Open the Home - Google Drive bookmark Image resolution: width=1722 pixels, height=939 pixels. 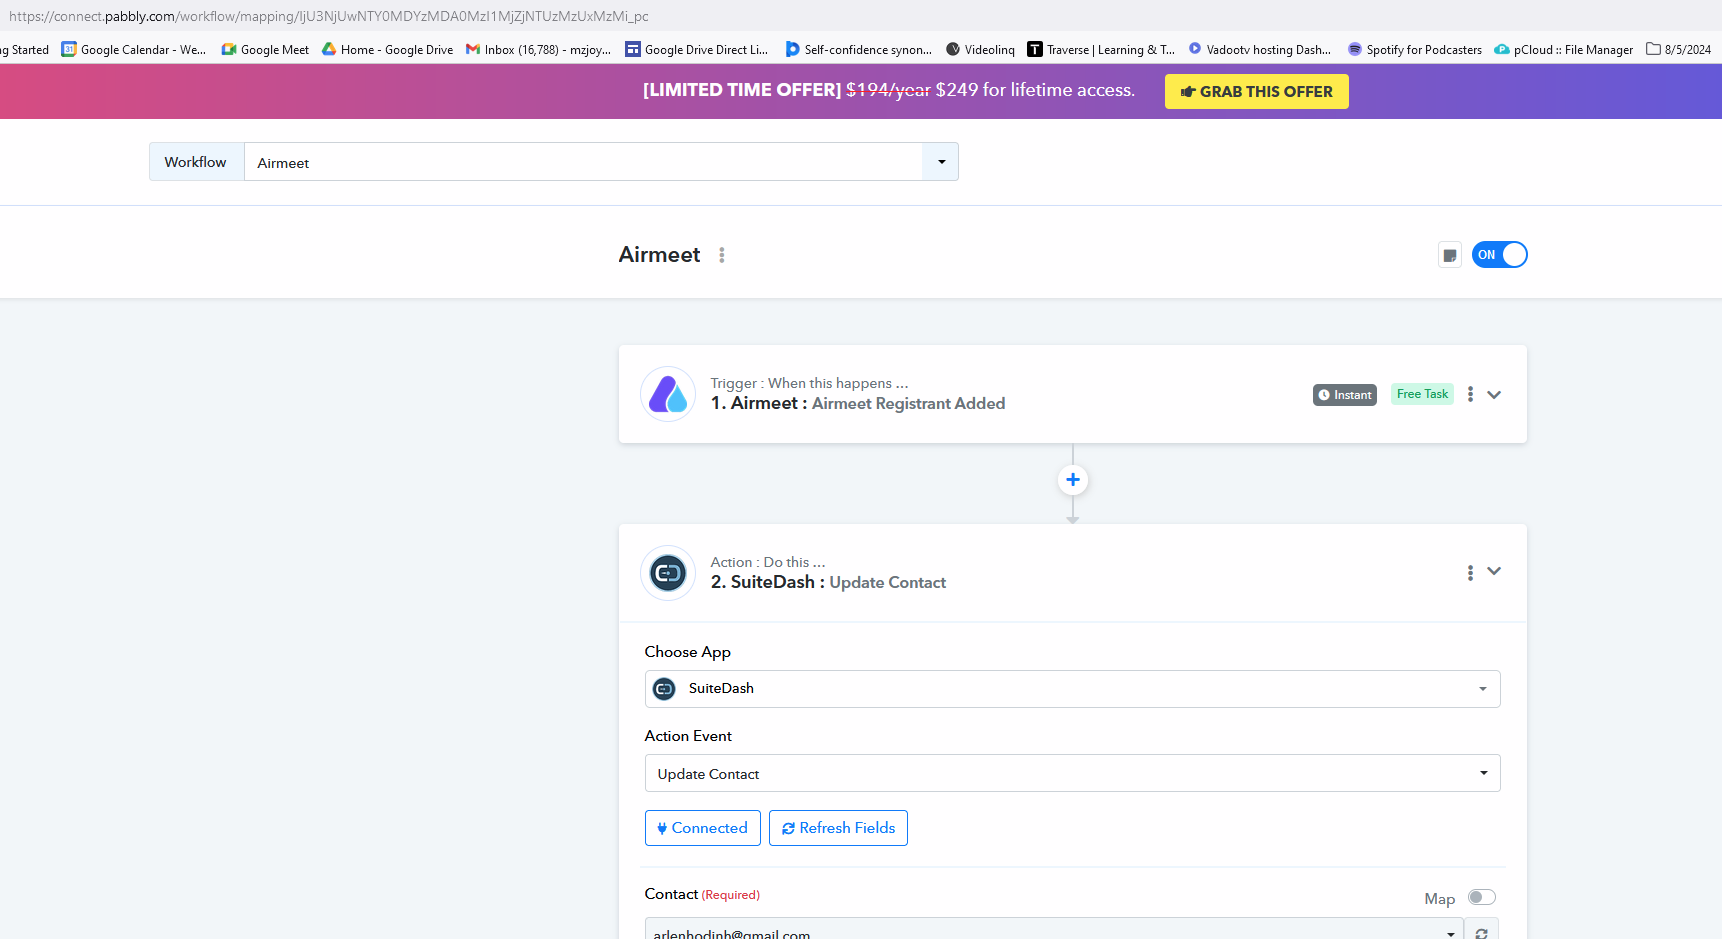[387, 49]
